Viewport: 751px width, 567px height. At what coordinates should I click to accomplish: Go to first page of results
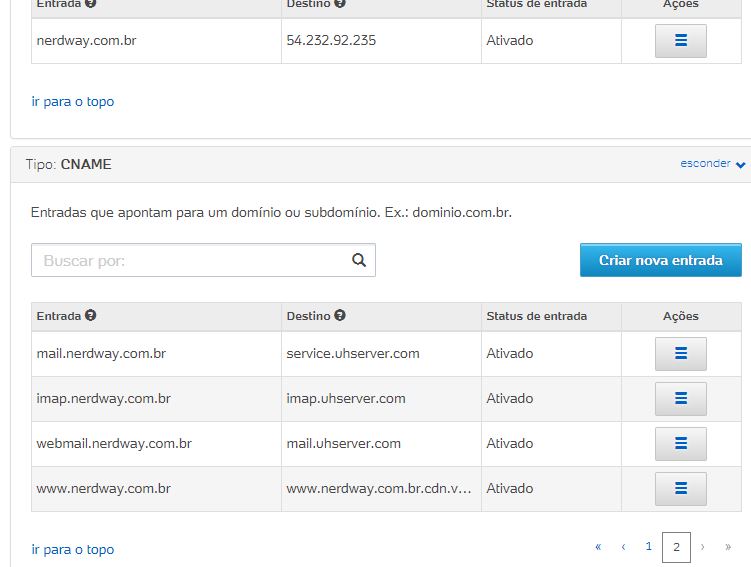tap(598, 546)
